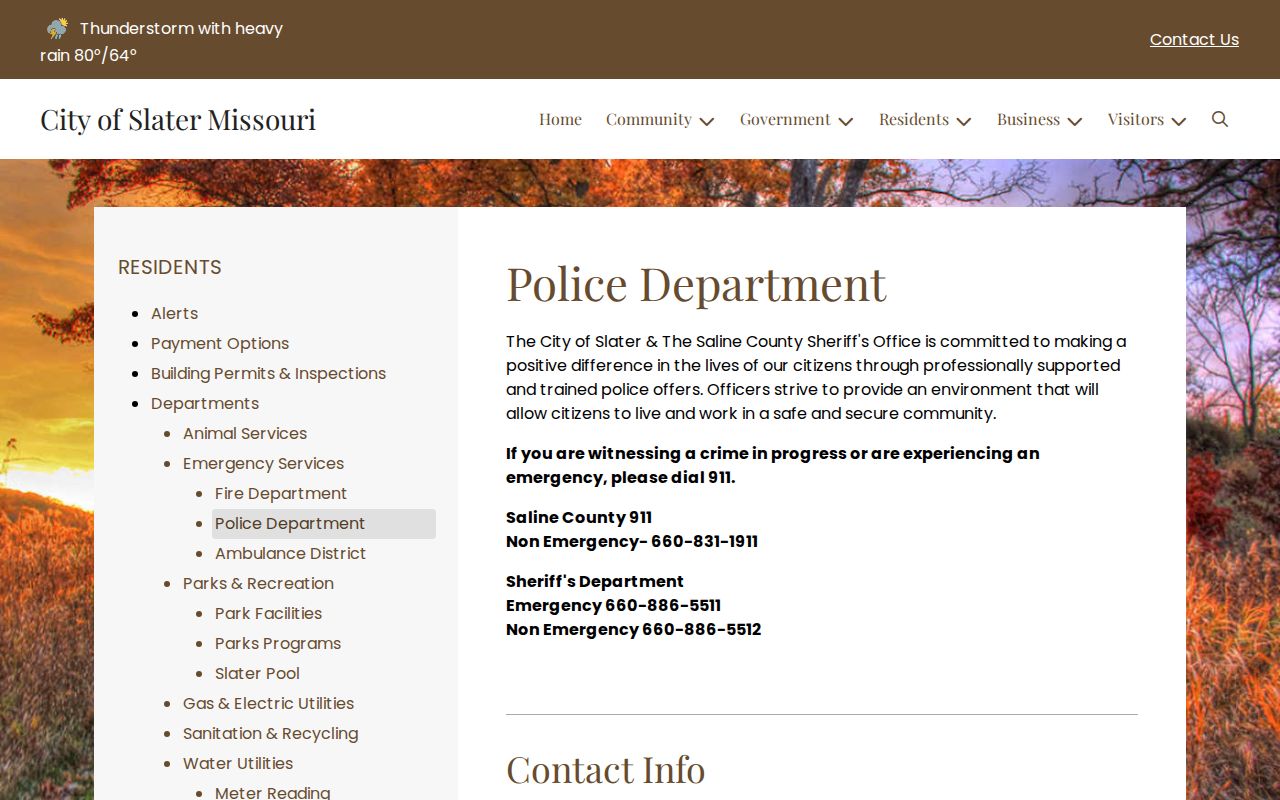The image size is (1280, 800).
Task: Expand the Business menu chevron
Action: [1075, 121]
